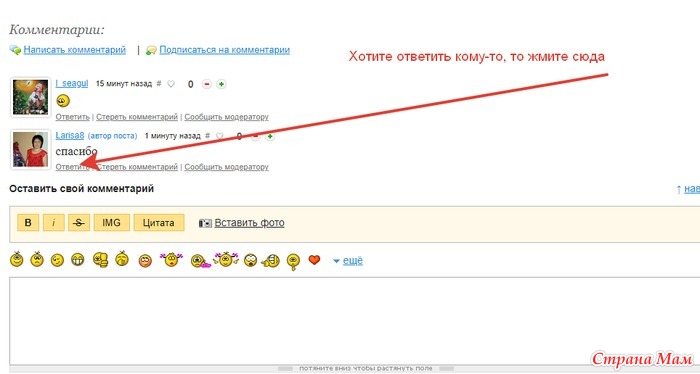Click the green plus vote on l_seagul's comment
Image resolution: width=700 pixels, height=374 pixels.
(221, 84)
